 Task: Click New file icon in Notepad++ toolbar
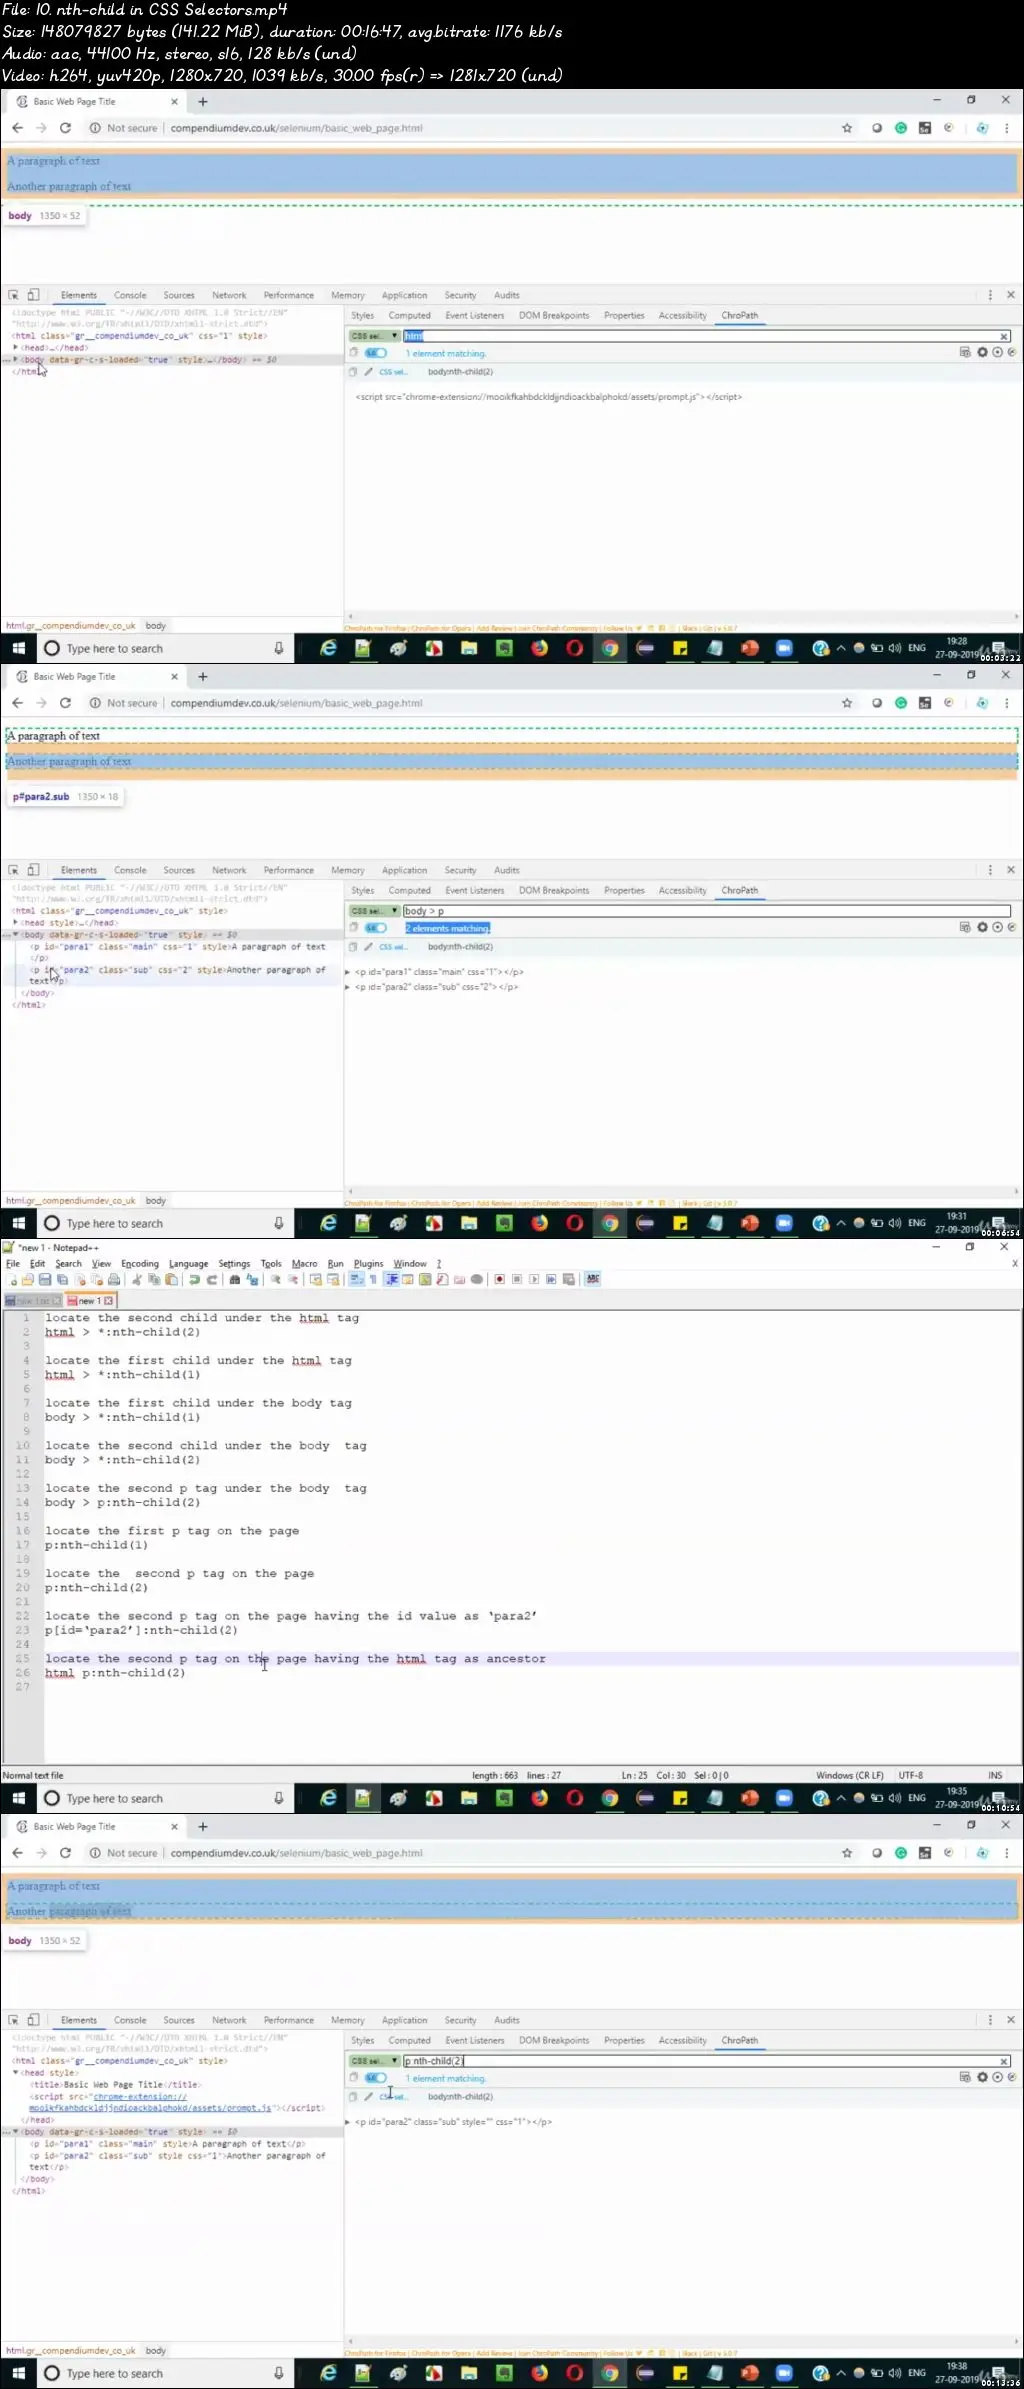tap(11, 1279)
